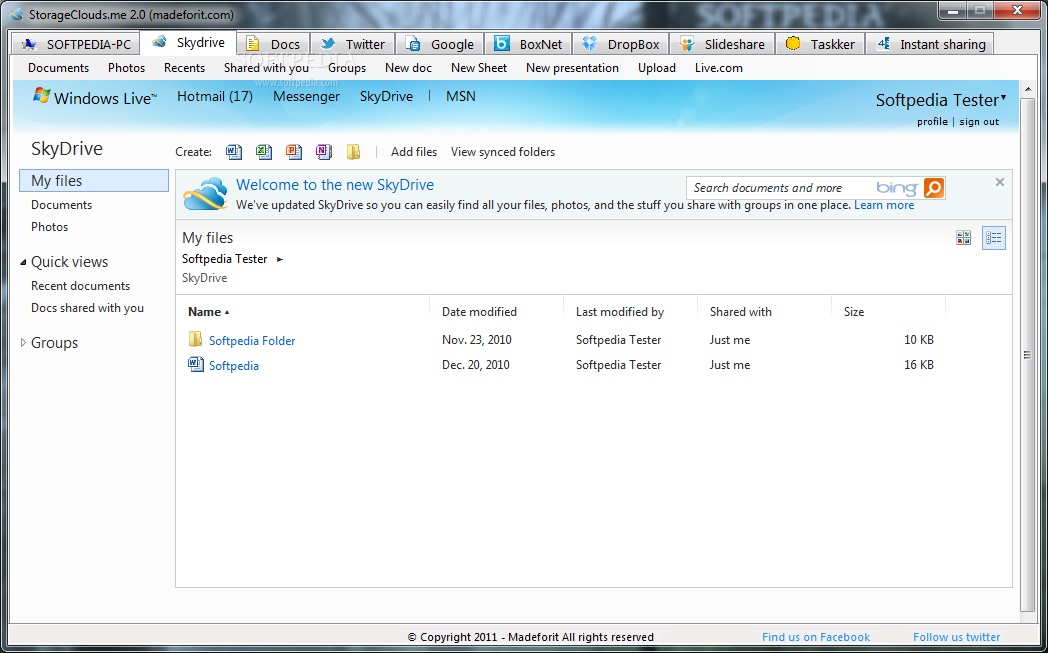Click View synced folders
The image size is (1048, 653).
[503, 152]
